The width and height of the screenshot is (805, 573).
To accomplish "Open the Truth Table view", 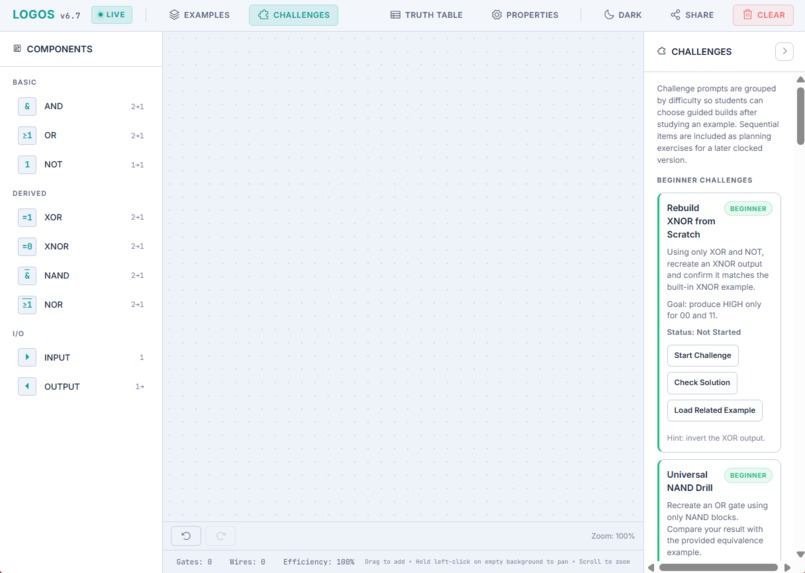I will (x=426, y=15).
